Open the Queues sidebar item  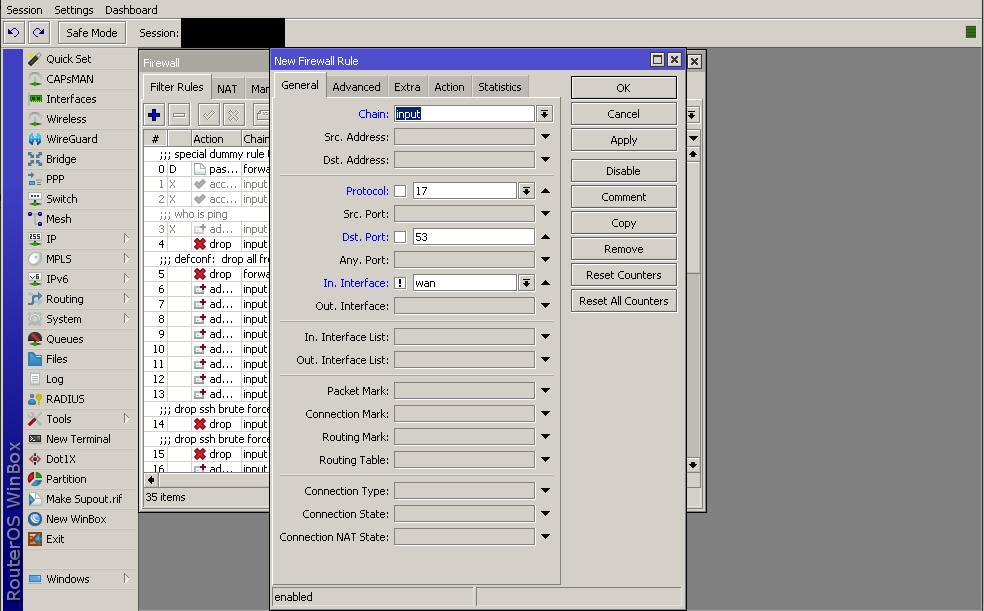click(64, 339)
